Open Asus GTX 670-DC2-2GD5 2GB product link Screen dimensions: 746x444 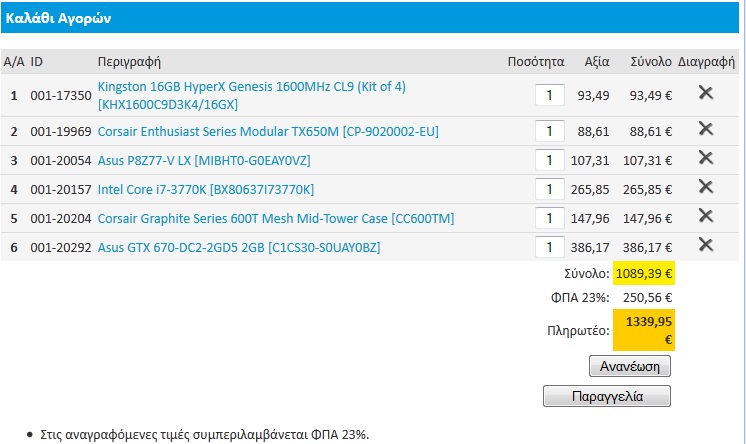pos(239,247)
